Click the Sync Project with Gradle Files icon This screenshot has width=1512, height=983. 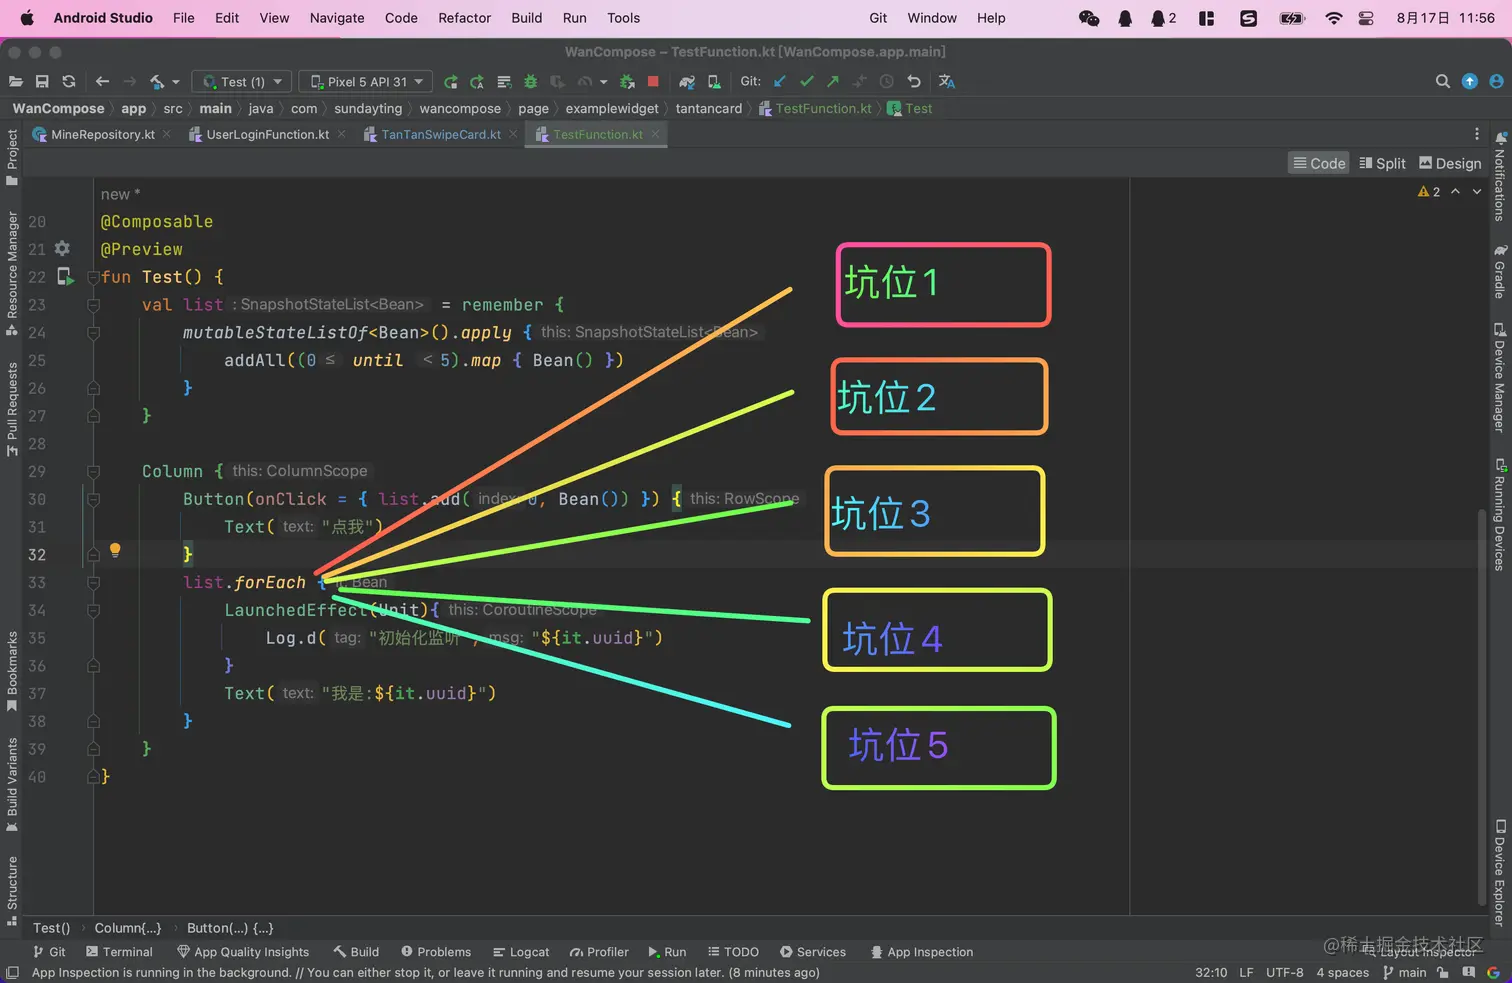[x=687, y=82]
